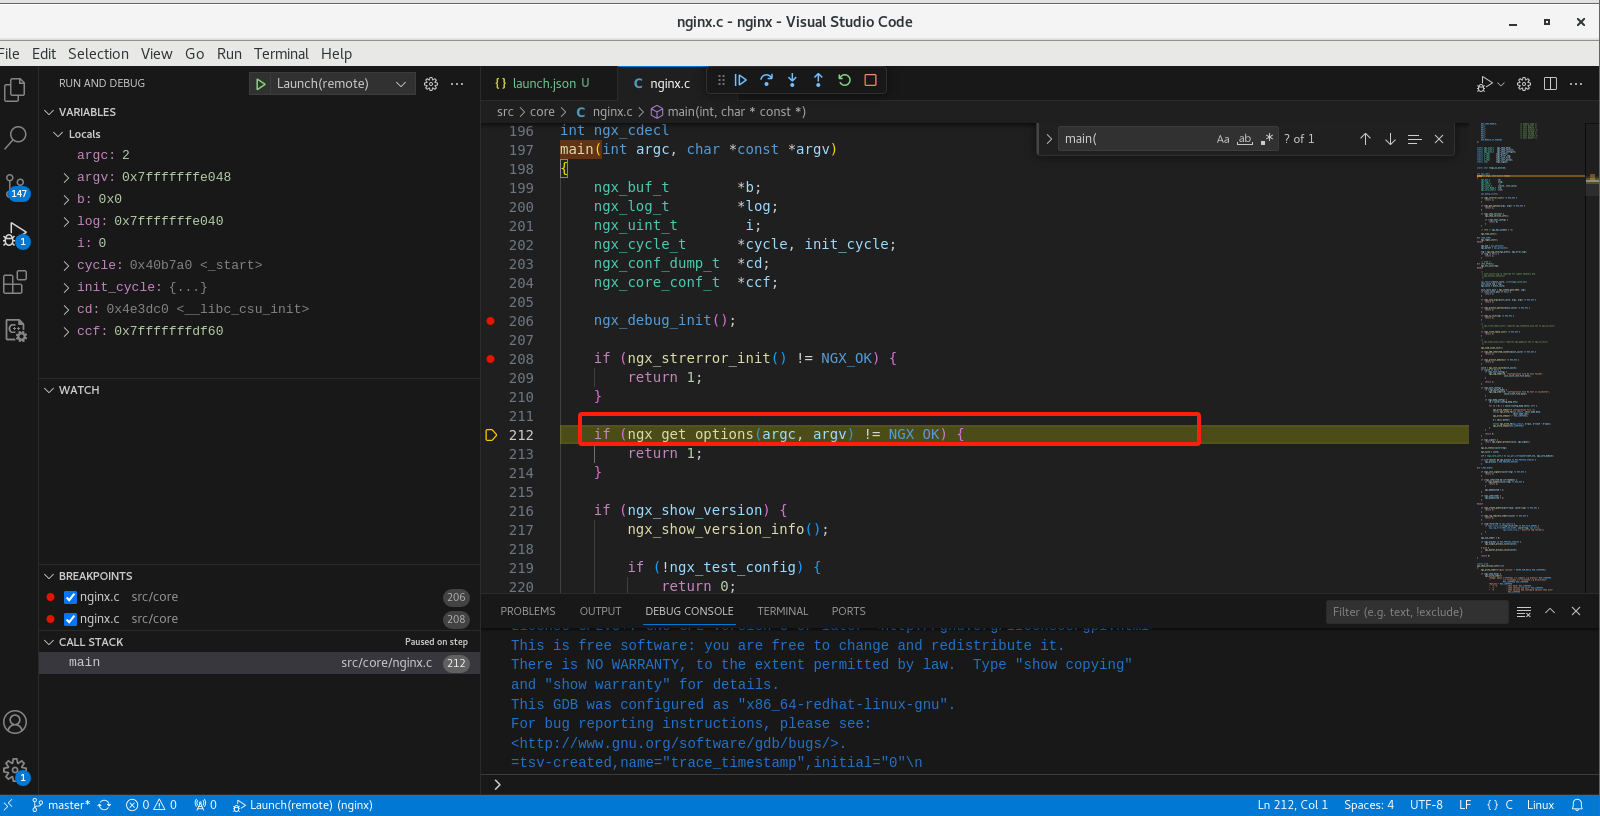Image resolution: width=1600 pixels, height=816 pixels.
Task: Switch to OUTPUT panel tab
Action: 600,611
